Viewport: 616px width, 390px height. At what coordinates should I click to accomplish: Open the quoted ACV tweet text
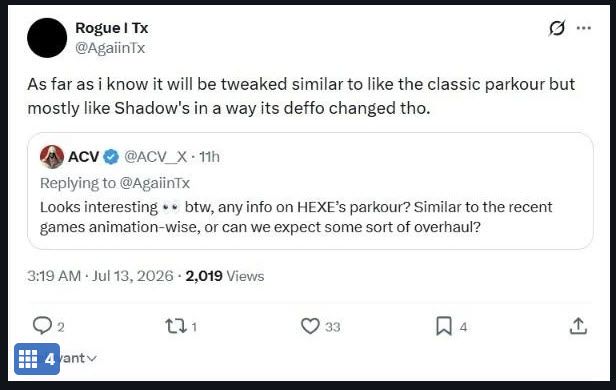[296, 217]
